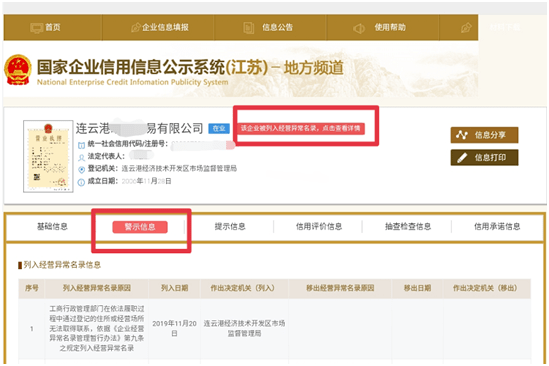
Task: Switch to the 信用承诺信息 tab
Action: click(497, 227)
